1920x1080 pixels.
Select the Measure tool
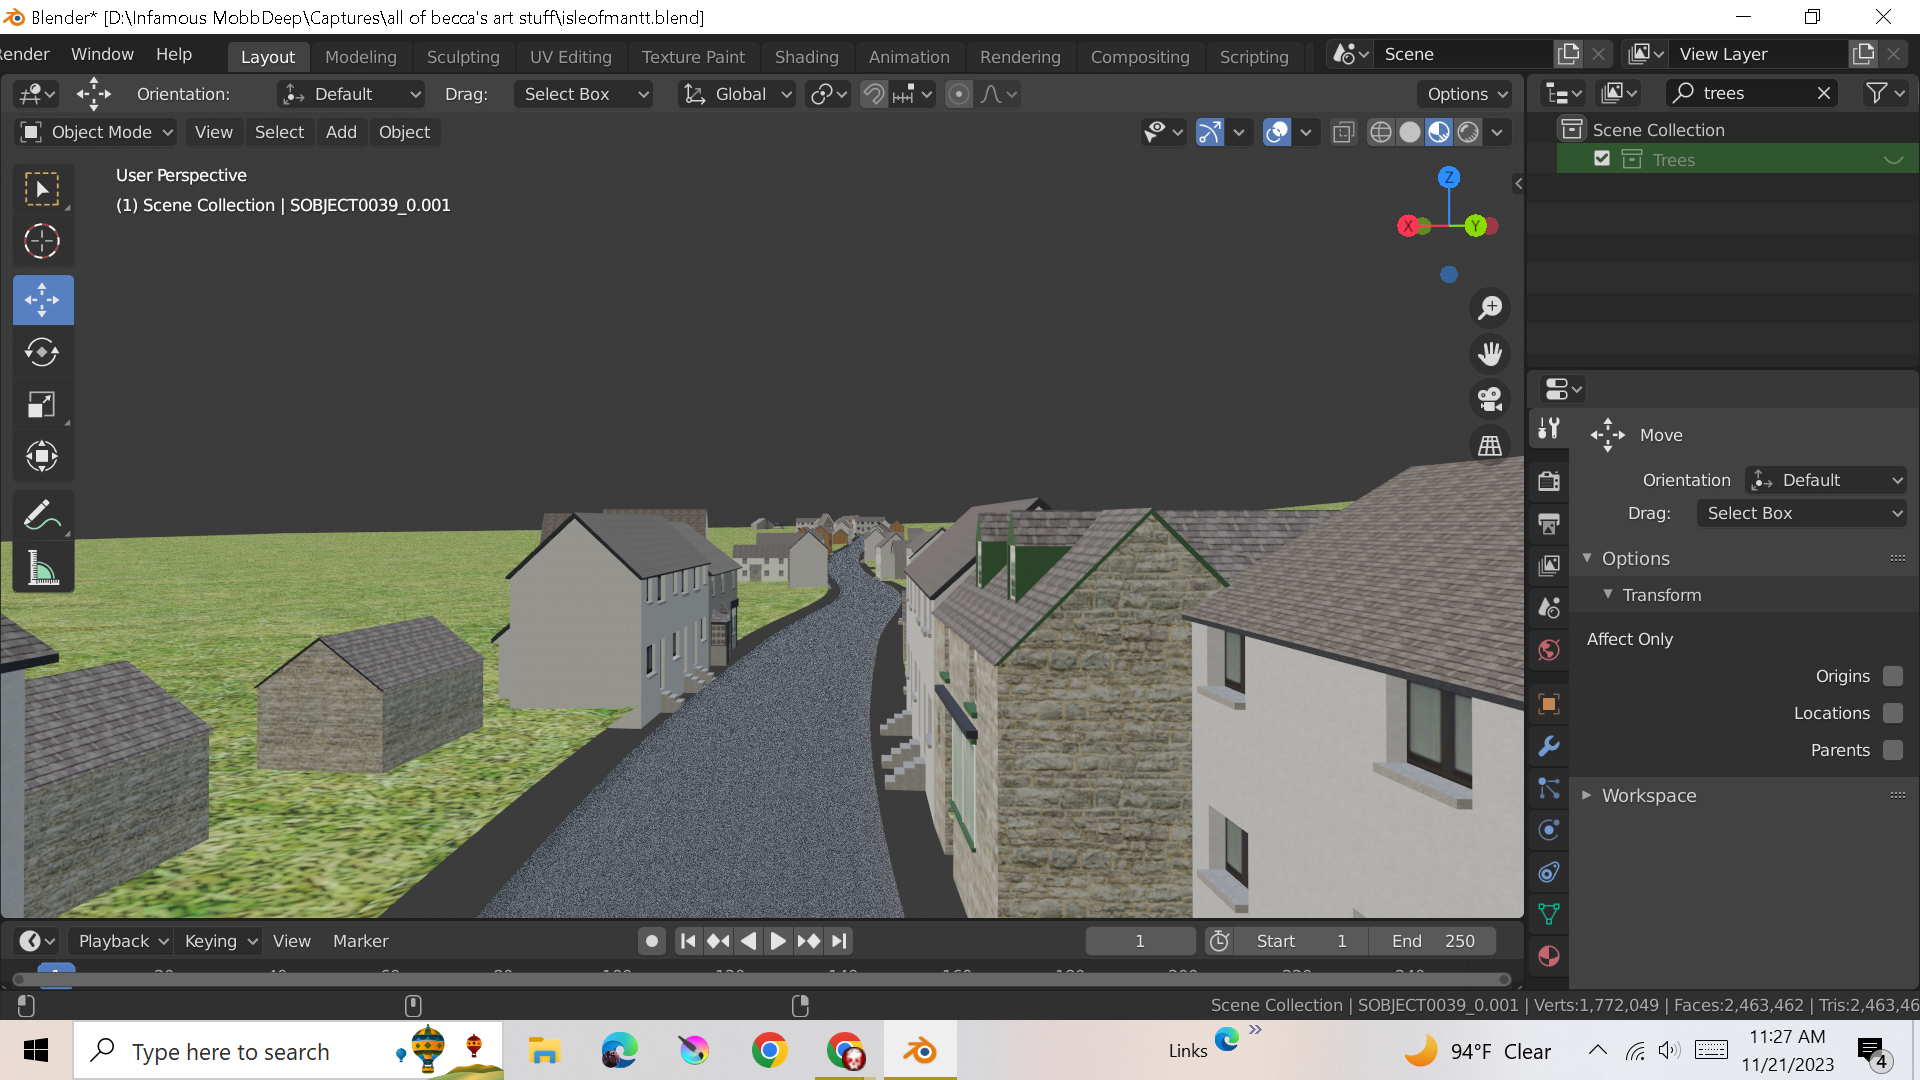point(42,568)
